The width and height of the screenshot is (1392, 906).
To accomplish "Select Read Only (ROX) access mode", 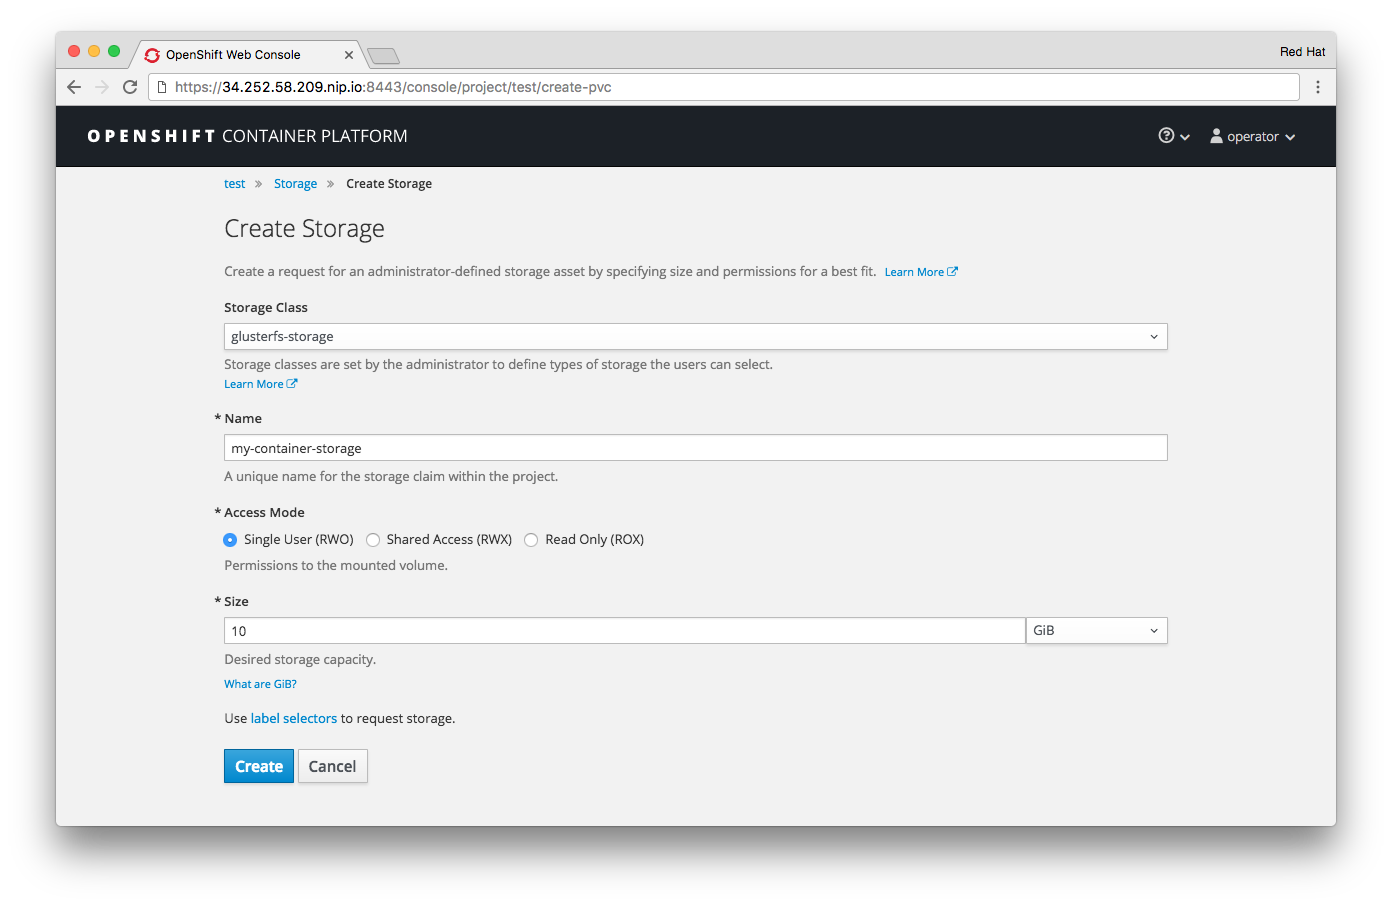I will 531,540.
